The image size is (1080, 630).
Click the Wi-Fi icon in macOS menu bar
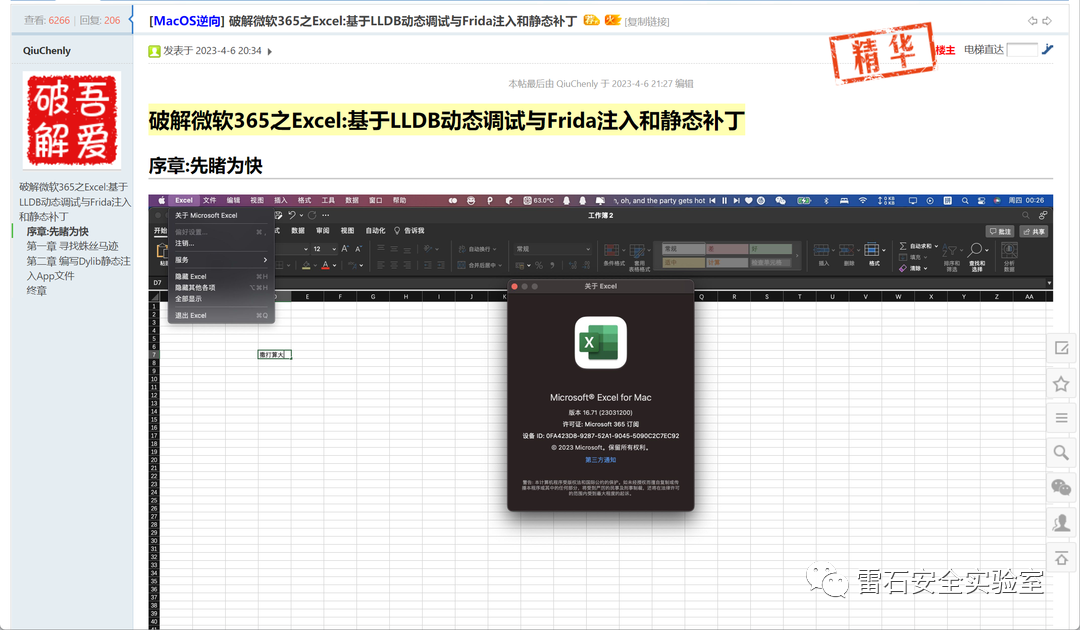pyautogui.click(x=862, y=200)
